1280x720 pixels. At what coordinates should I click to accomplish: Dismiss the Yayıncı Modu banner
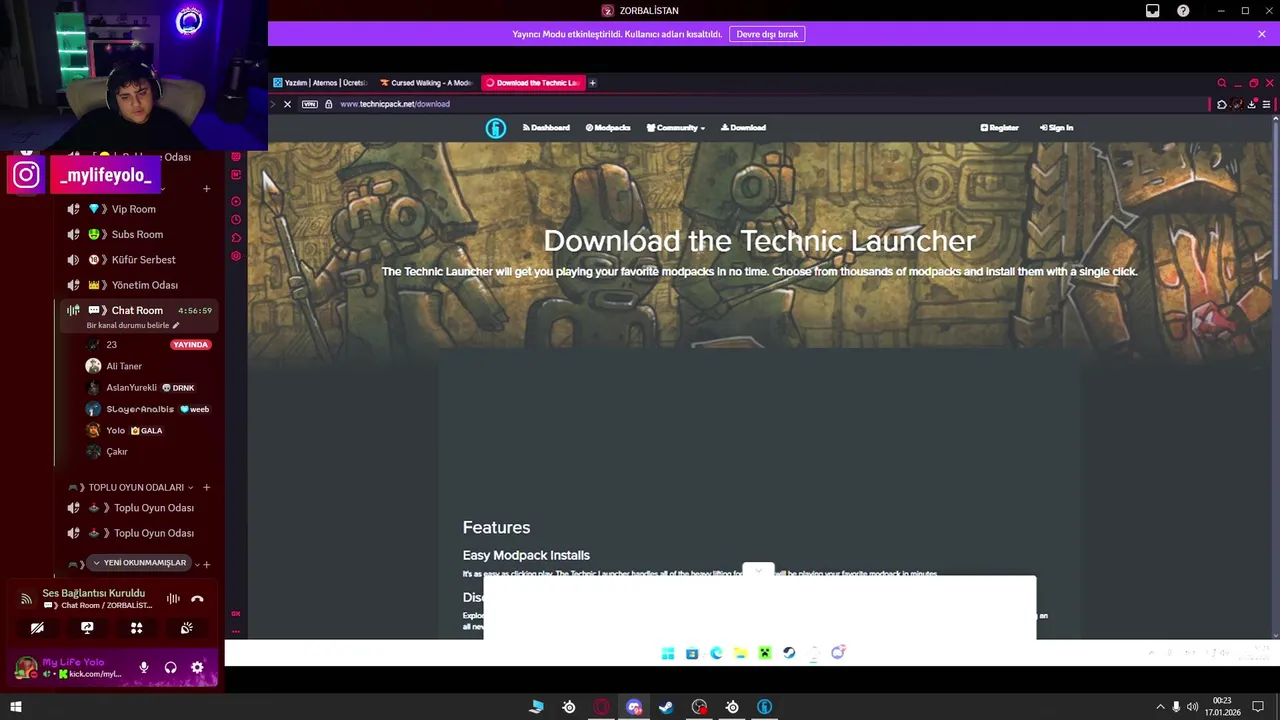[1262, 34]
